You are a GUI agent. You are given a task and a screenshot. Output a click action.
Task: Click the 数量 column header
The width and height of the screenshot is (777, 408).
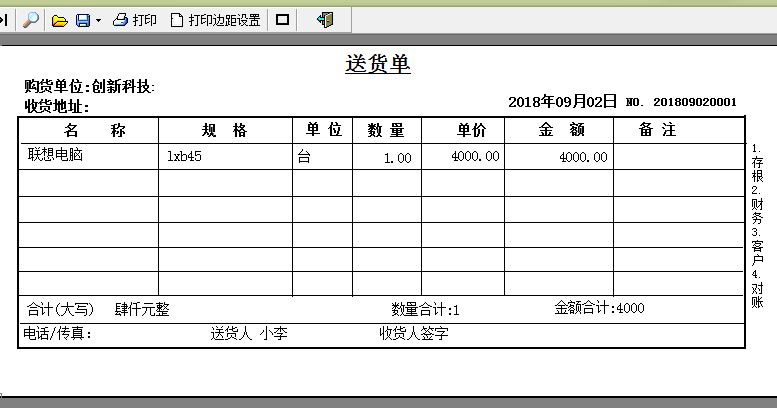pyautogui.click(x=386, y=130)
